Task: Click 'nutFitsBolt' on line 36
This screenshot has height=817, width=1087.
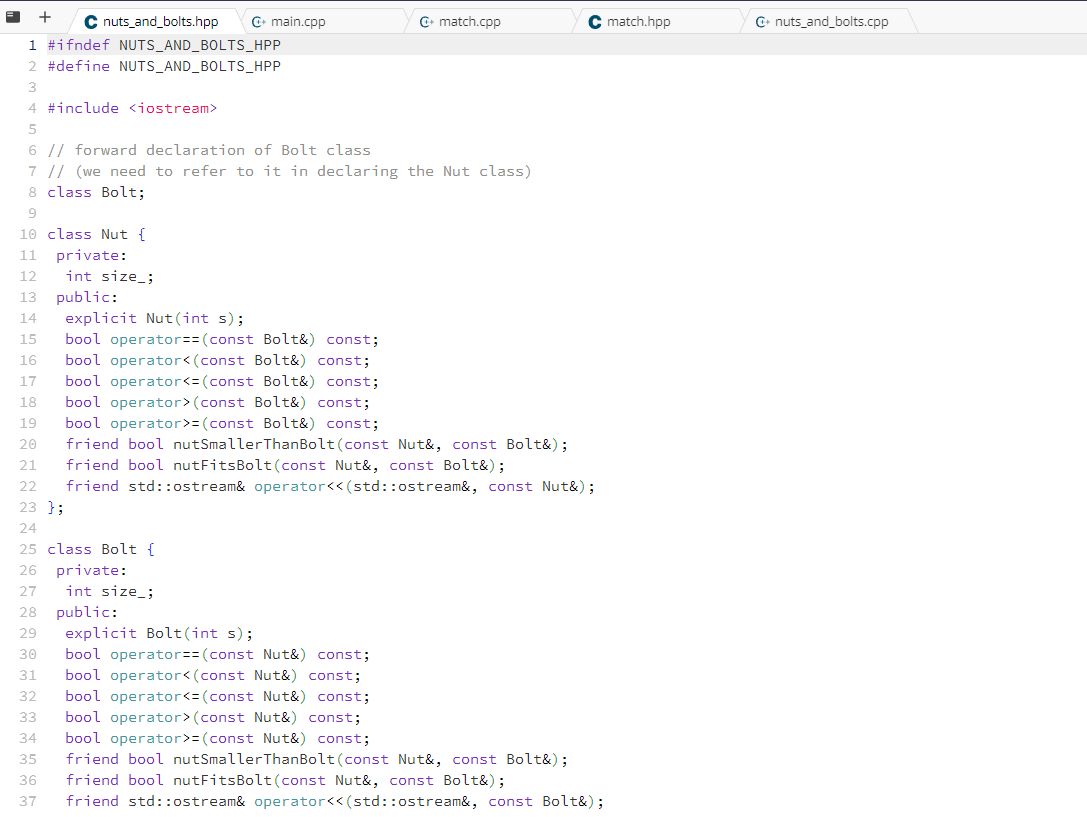Action: tap(223, 780)
